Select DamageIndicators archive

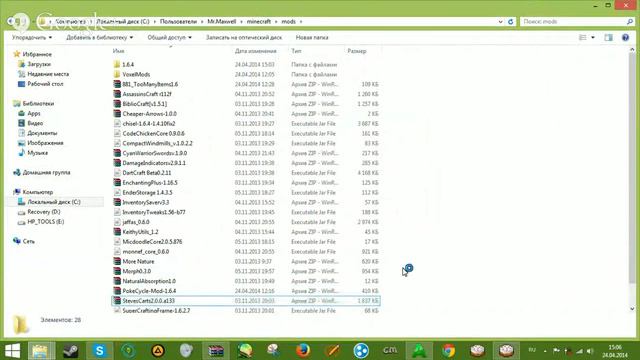point(154,163)
